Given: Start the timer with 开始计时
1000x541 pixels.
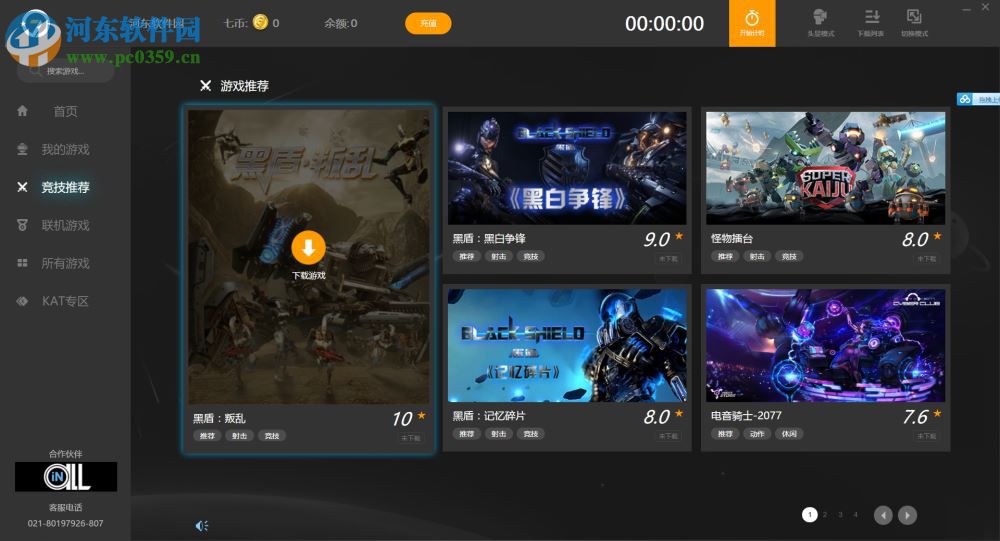Looking at the screenshot, I should point(752,23).
